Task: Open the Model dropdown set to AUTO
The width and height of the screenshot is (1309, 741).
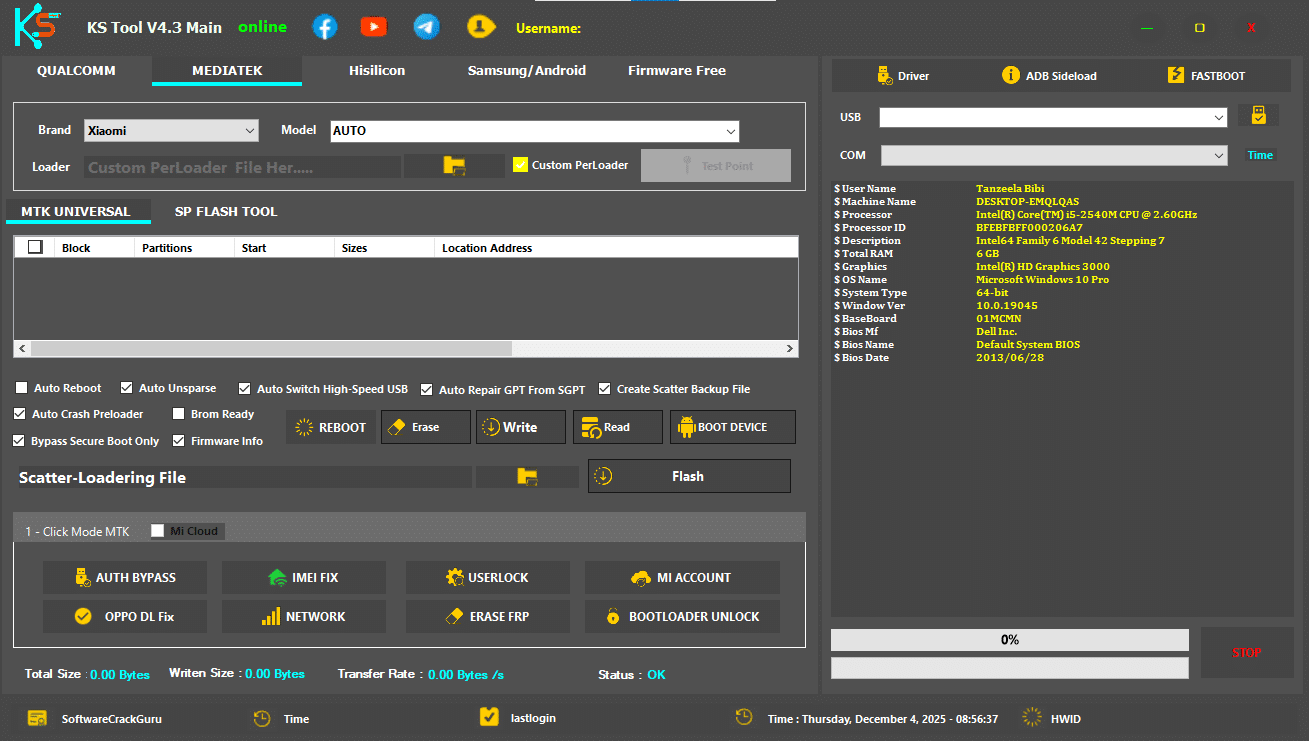Action: pyautogui.click(x=731, y=131)
